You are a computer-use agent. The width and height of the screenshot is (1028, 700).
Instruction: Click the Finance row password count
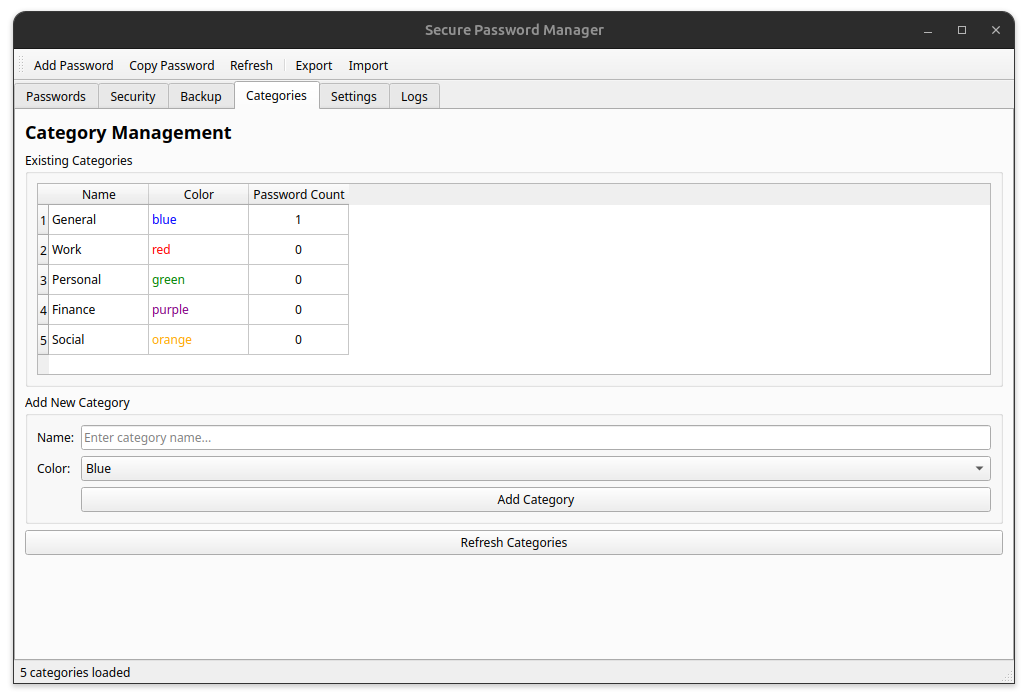click(x=298, y=309)
